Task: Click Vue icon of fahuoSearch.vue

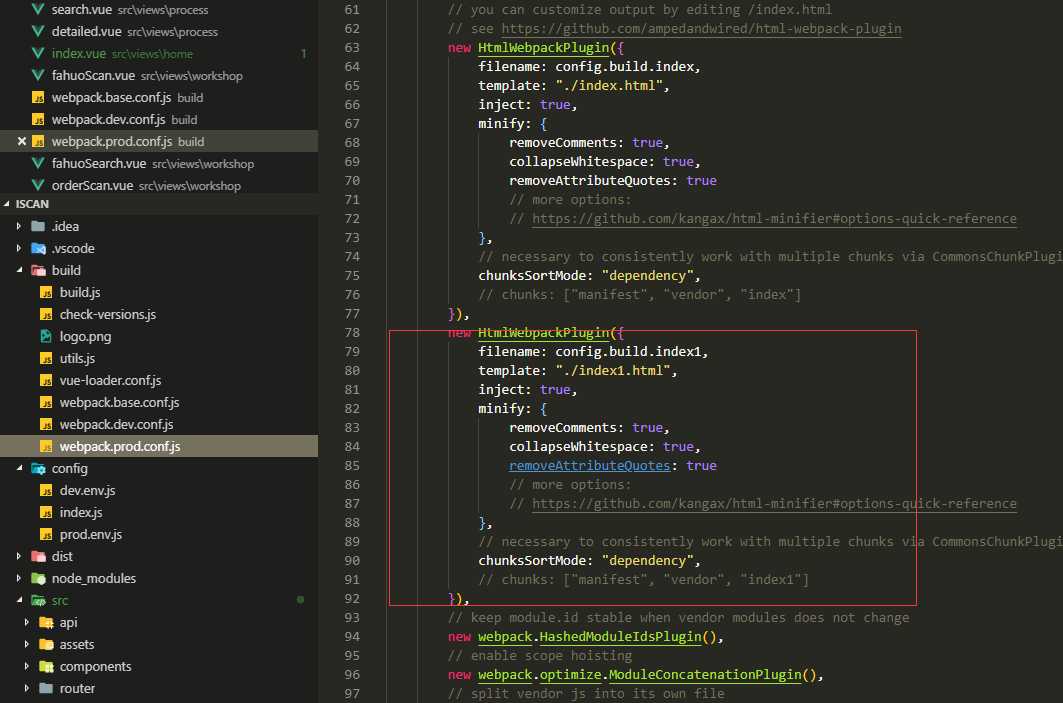Action: point(38,163)
